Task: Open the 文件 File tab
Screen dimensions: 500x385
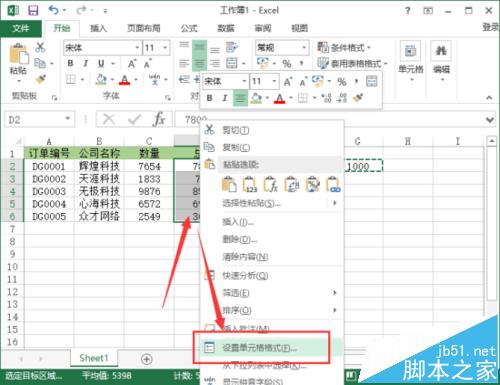Action: point(21,28)
